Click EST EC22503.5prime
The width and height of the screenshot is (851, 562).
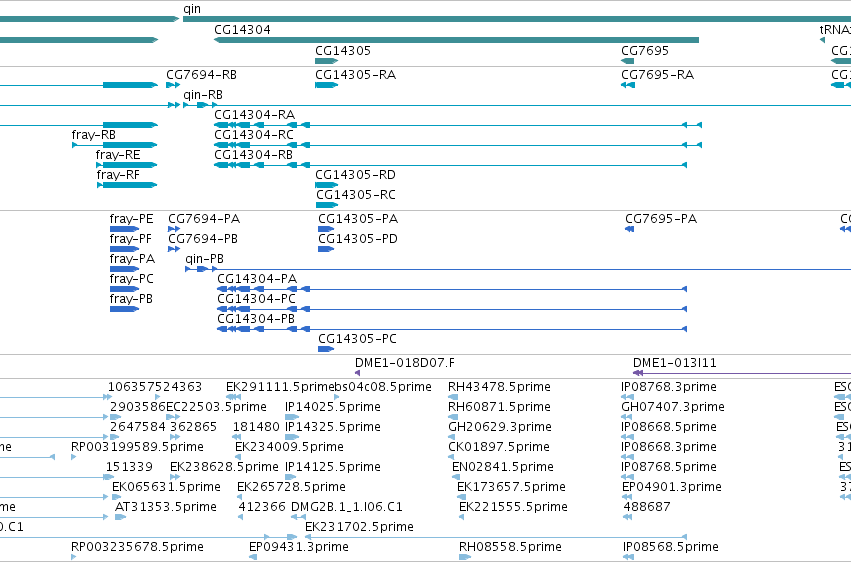(216, 407)
